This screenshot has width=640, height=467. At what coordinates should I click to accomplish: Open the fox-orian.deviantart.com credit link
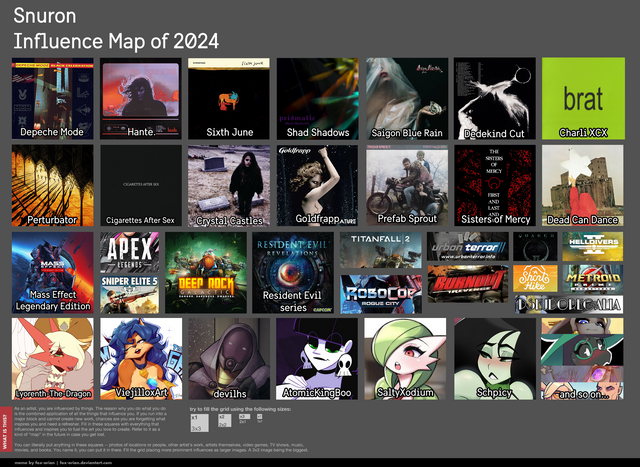point(86,463)
